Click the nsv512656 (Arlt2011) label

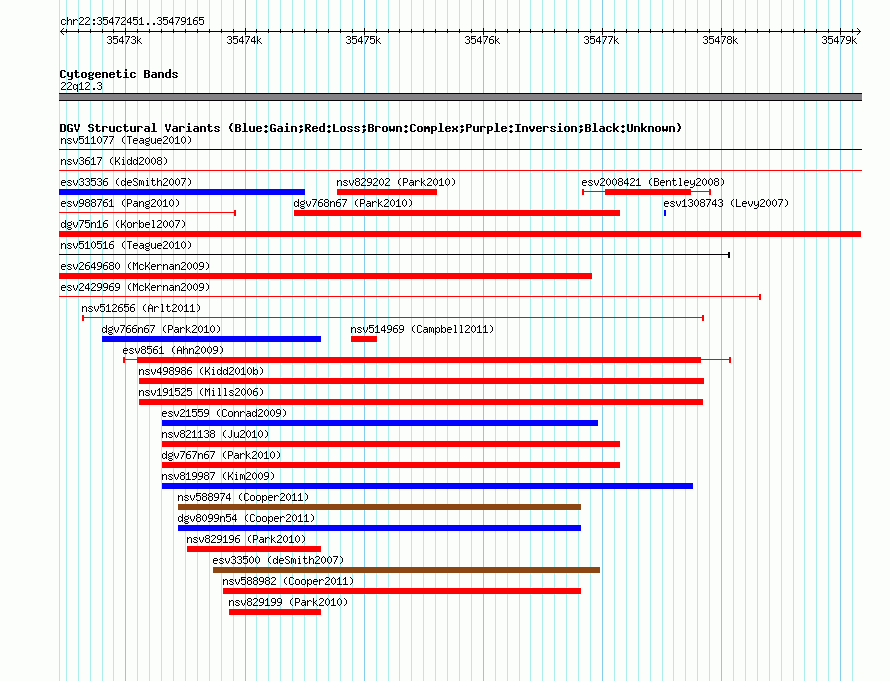click(x=141, y=308)
